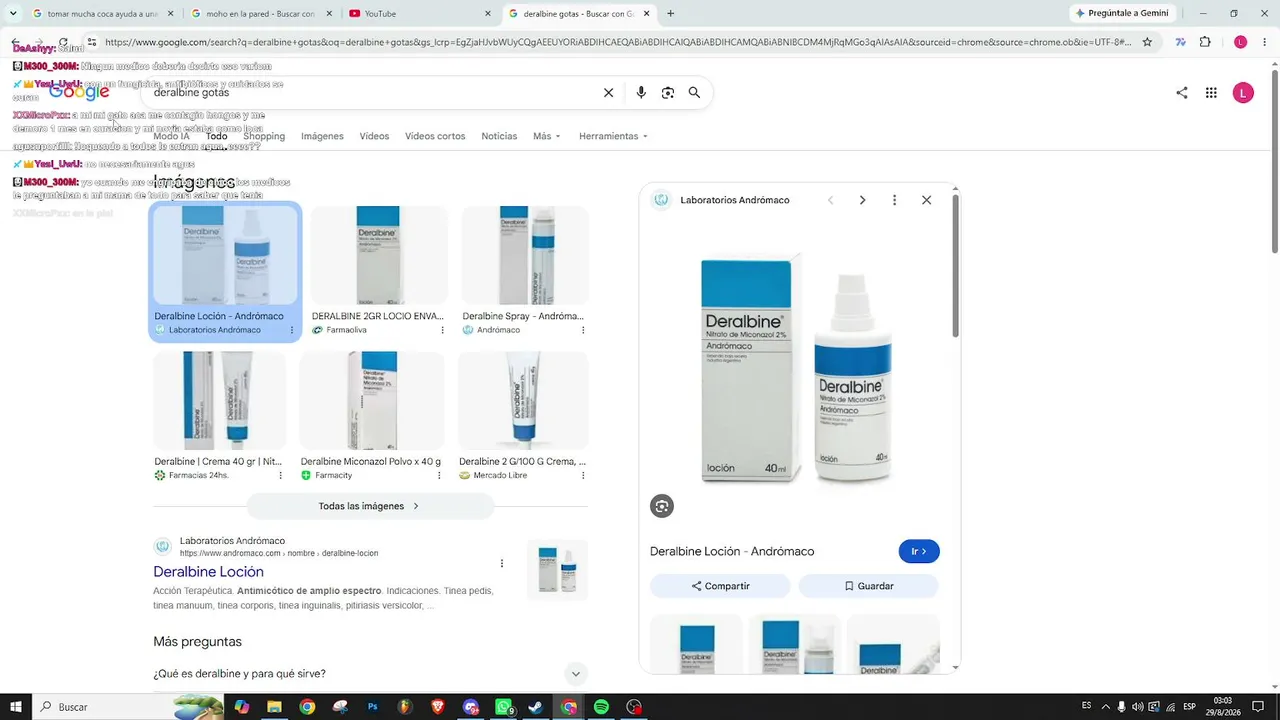Go to the next image in the preview panel
This screenshot has width=1280, height=720.
point(862,200)
